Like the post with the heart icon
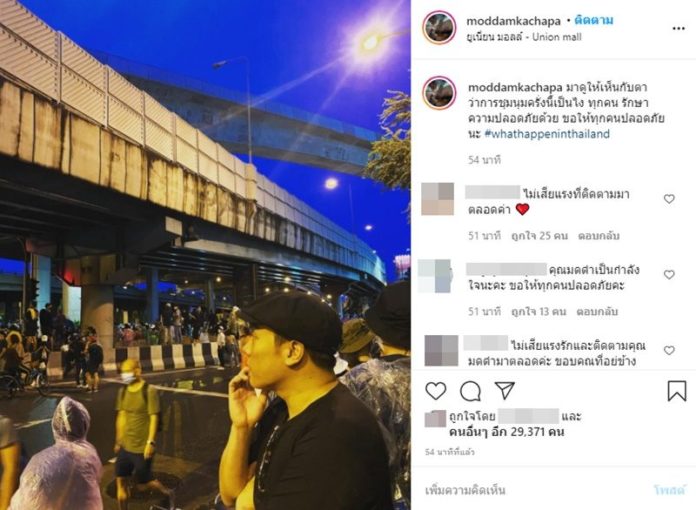The height and width of the screenshot is (510, 696). coord(435,391)
